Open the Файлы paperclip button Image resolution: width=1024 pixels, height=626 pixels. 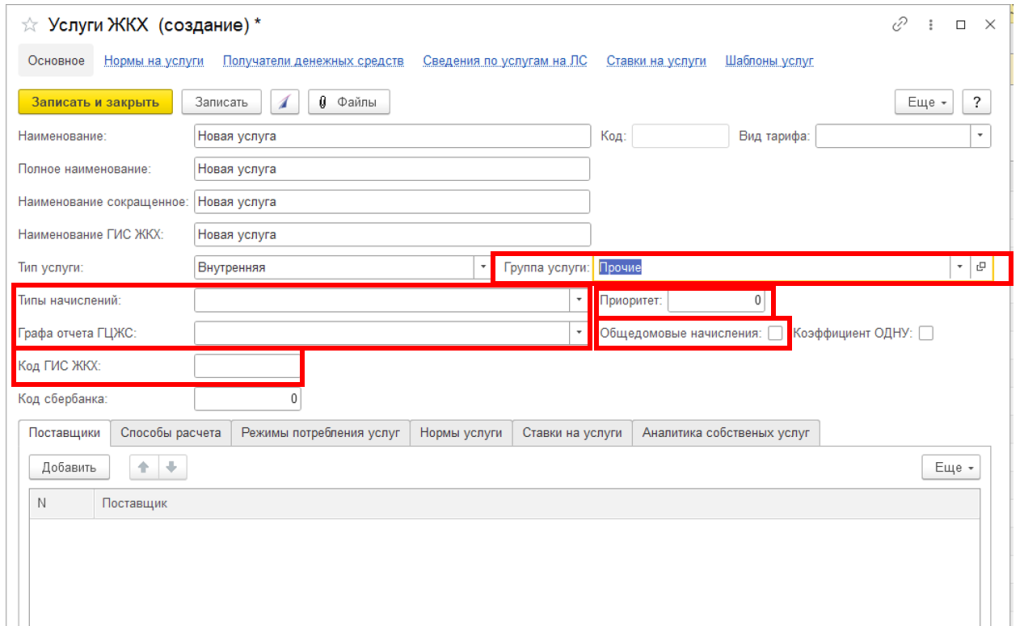pos(349,102)
